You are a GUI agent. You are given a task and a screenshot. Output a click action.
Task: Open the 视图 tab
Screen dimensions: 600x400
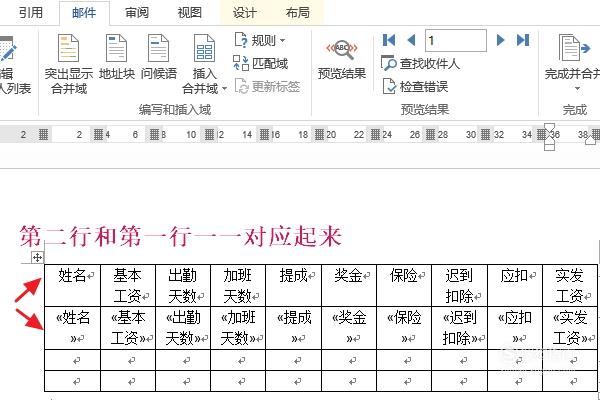[x=189, y=13]
